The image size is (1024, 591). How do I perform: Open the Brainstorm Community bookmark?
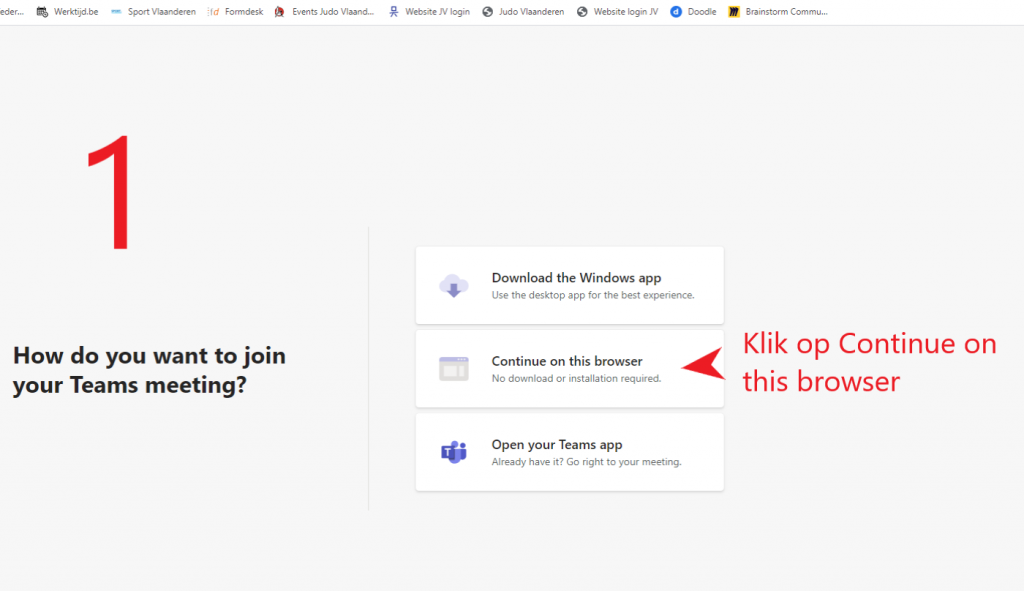pos(778,12)
